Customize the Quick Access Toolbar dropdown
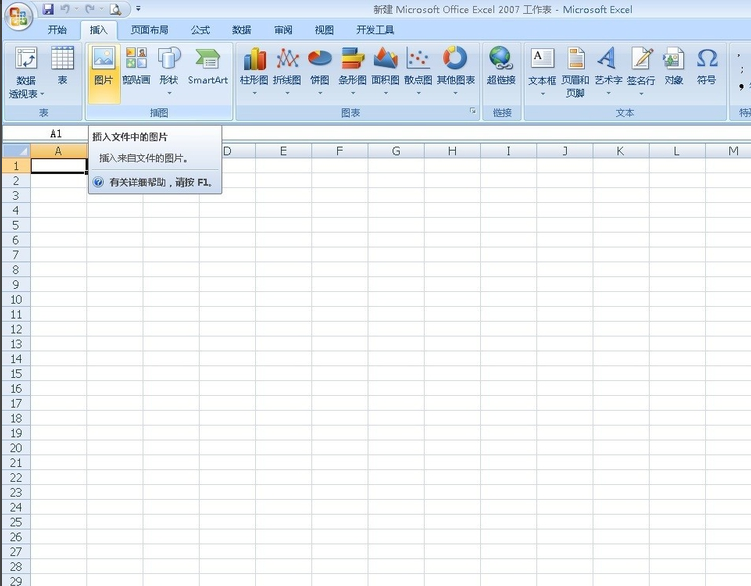Screen dimensions: 751x586 click(x=138, y=9)
